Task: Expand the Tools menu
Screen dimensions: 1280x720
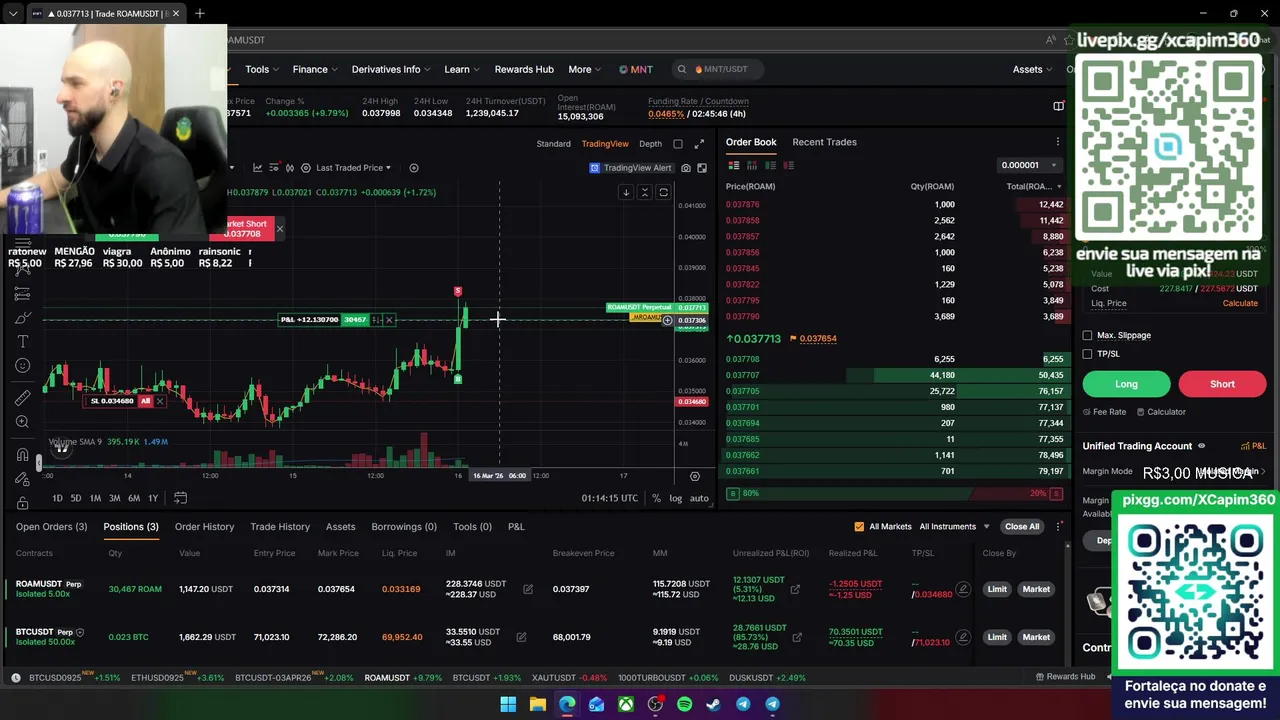Action: [262, 69]
